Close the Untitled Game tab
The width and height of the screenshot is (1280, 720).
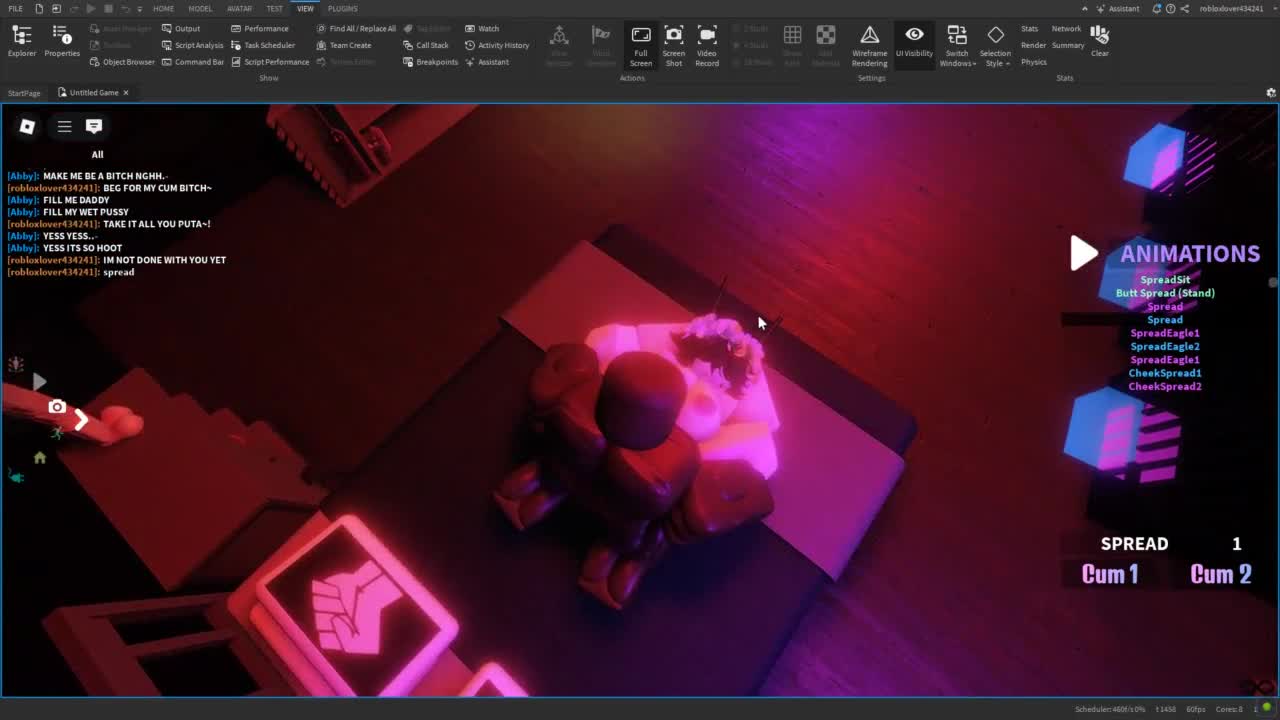point(126,93)
